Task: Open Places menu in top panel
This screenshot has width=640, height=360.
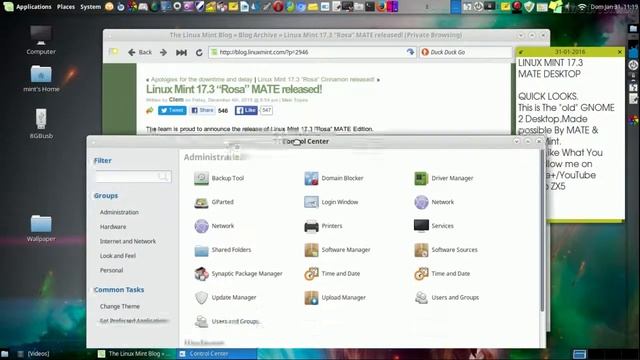Action: click(66, 7)
